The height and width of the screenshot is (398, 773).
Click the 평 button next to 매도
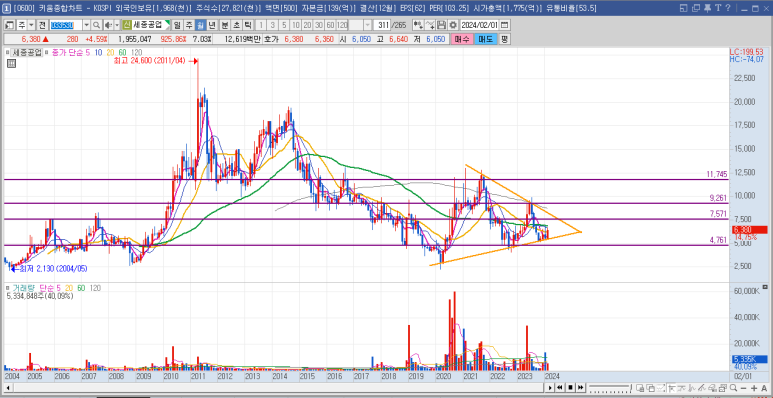504,39
